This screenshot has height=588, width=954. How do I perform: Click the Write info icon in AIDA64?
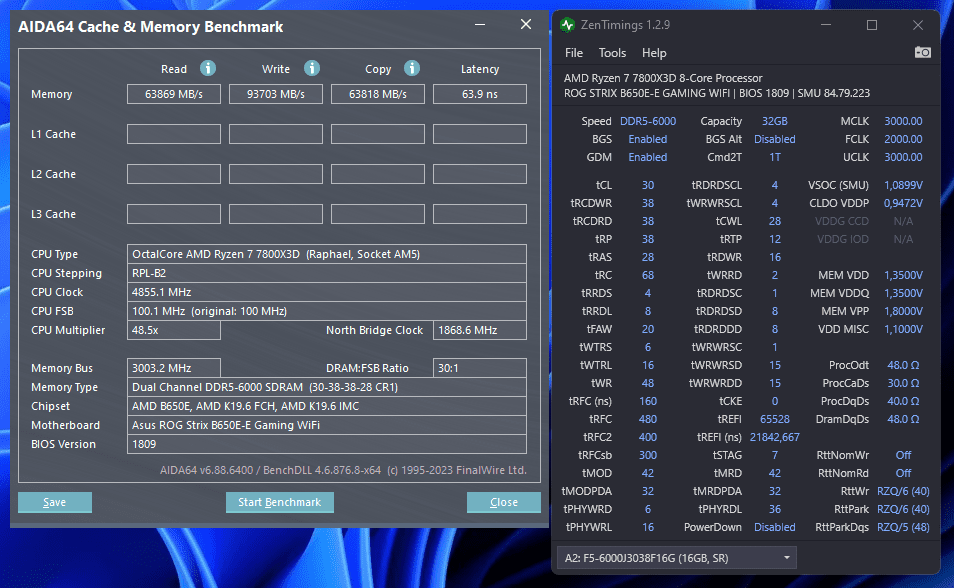[312, 68]
